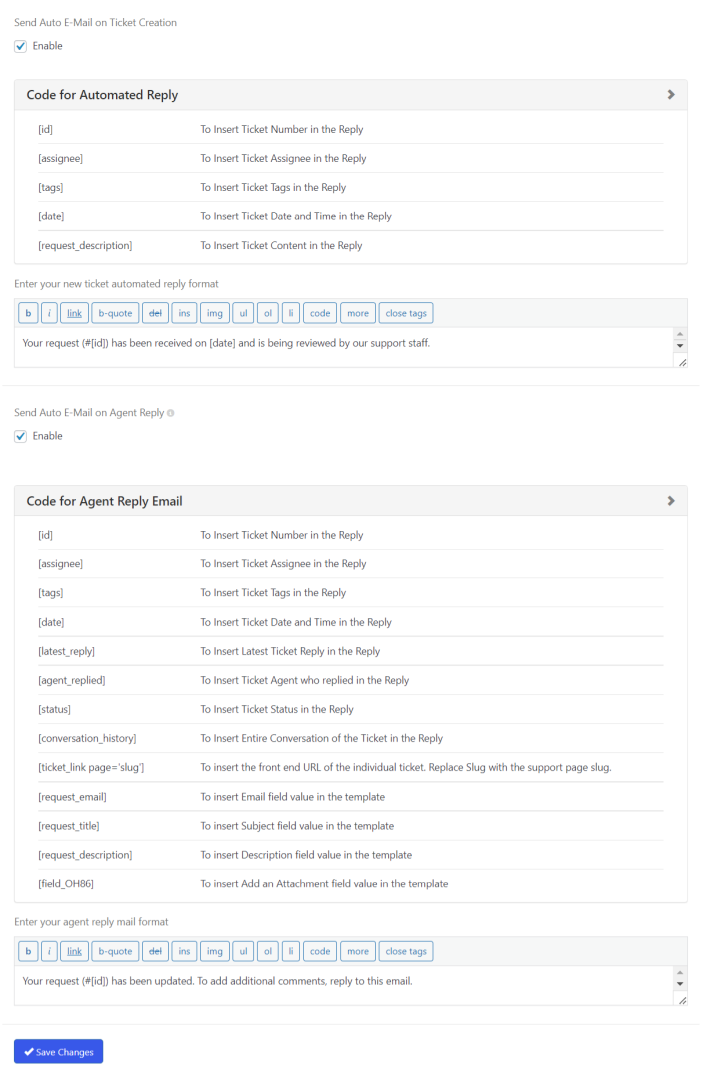Image resolution: width=703 pixels, height=1076 pixels.
Task: Close open tags in the automated reply editor
Action: (405, 312)
